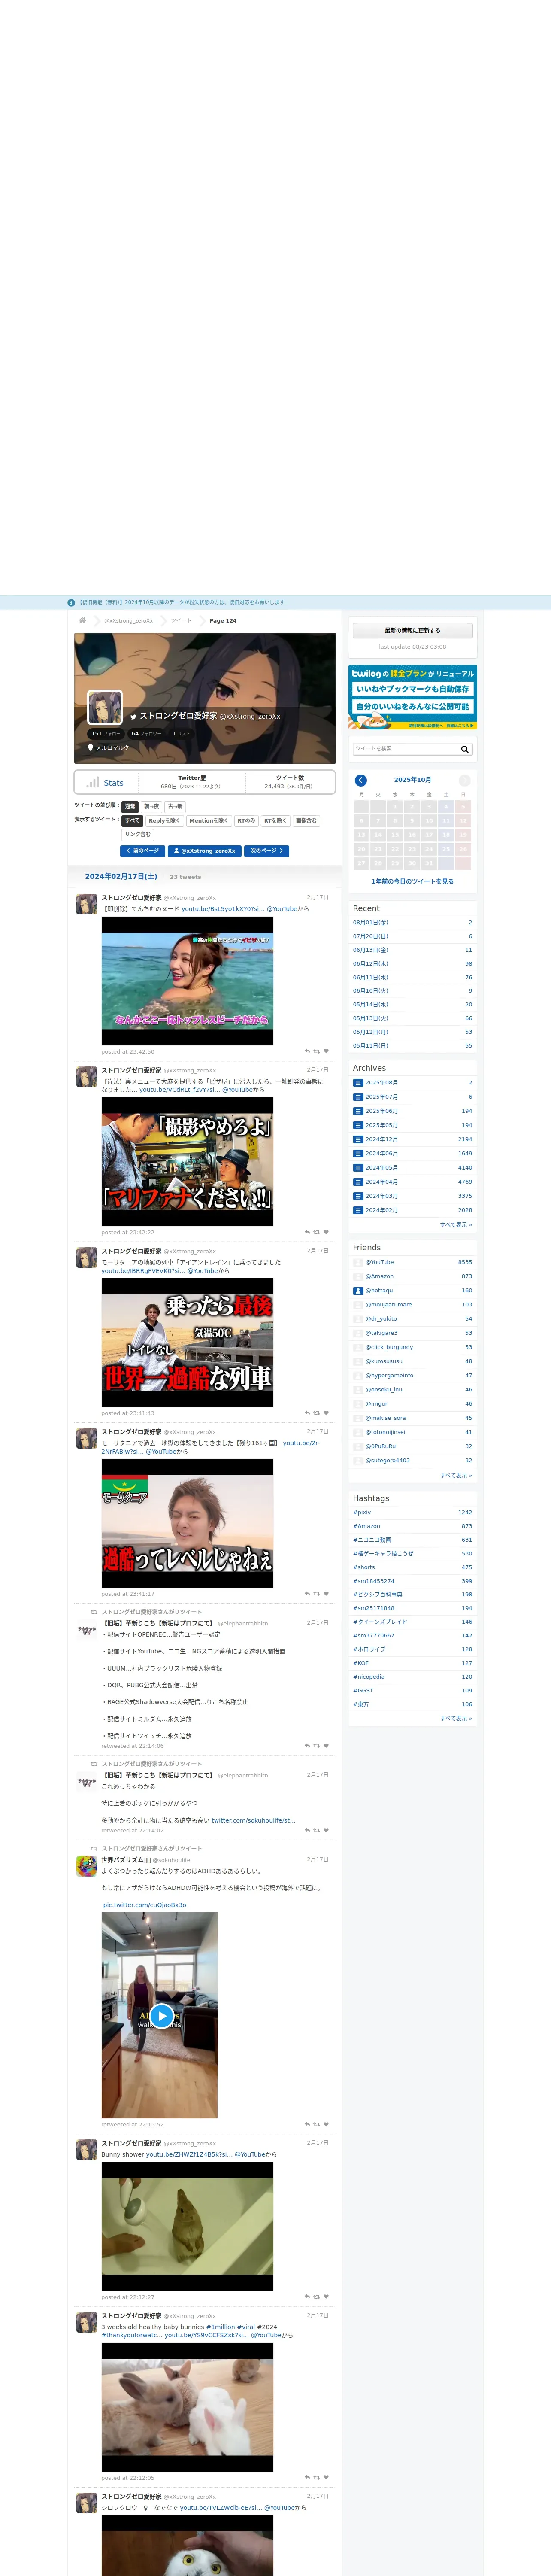551x2576 pixels.
Task: Open the 2024年12月 archive list icon
Action: click(358, 1139)
